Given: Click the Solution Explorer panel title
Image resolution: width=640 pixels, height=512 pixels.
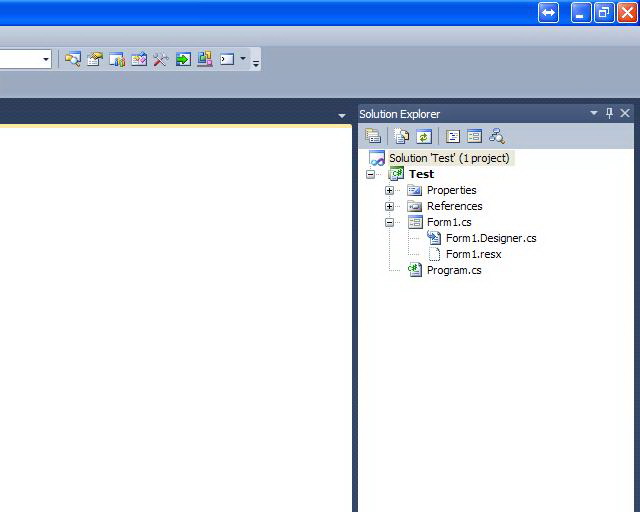Looking at the screenshot, I should click(399, 114).
